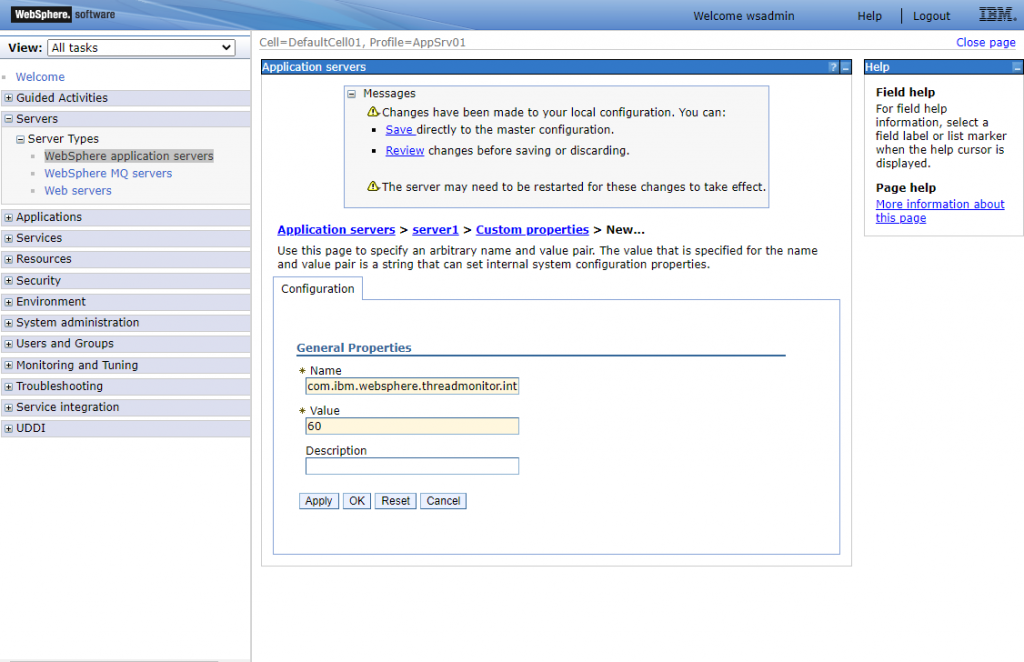Click the Close page link
The width and height of the screenshot is (1024, 662).
[985, 42]
